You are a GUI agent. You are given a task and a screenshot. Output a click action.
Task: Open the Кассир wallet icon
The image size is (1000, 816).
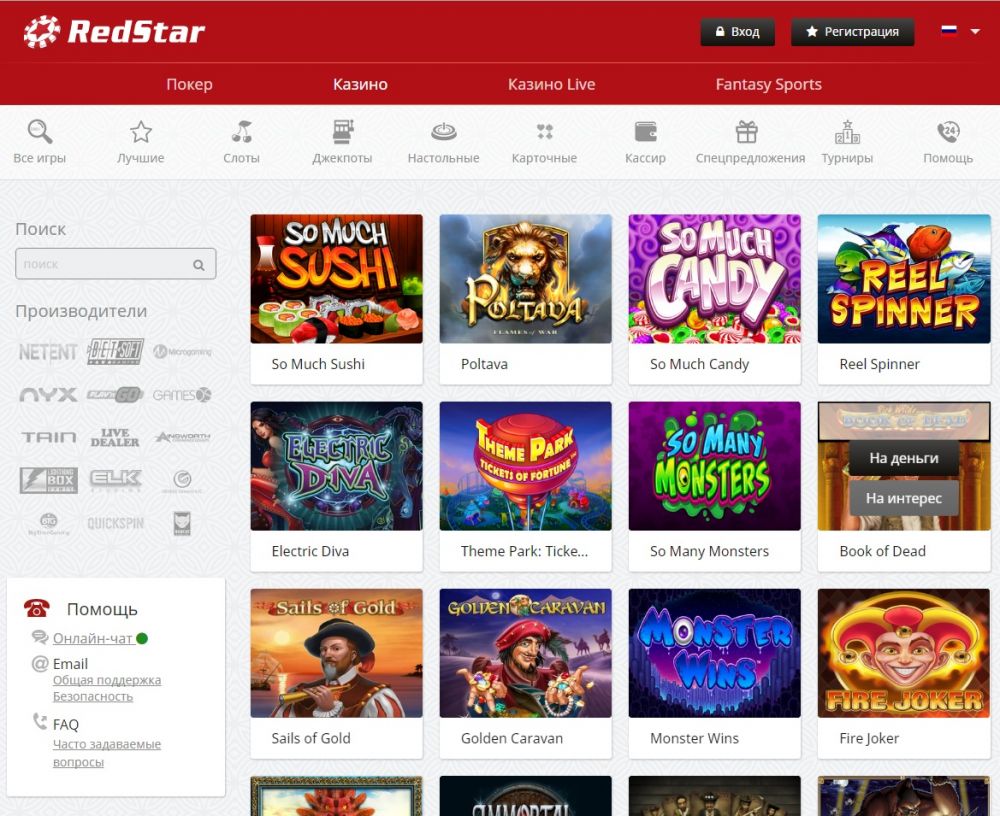coord(645,132)
